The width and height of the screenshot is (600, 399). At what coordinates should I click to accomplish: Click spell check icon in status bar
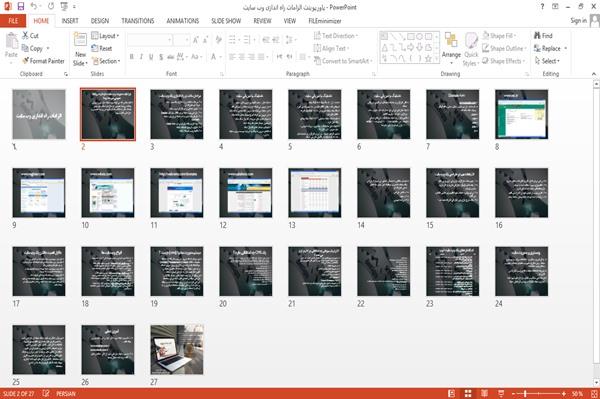pos(46,393)
